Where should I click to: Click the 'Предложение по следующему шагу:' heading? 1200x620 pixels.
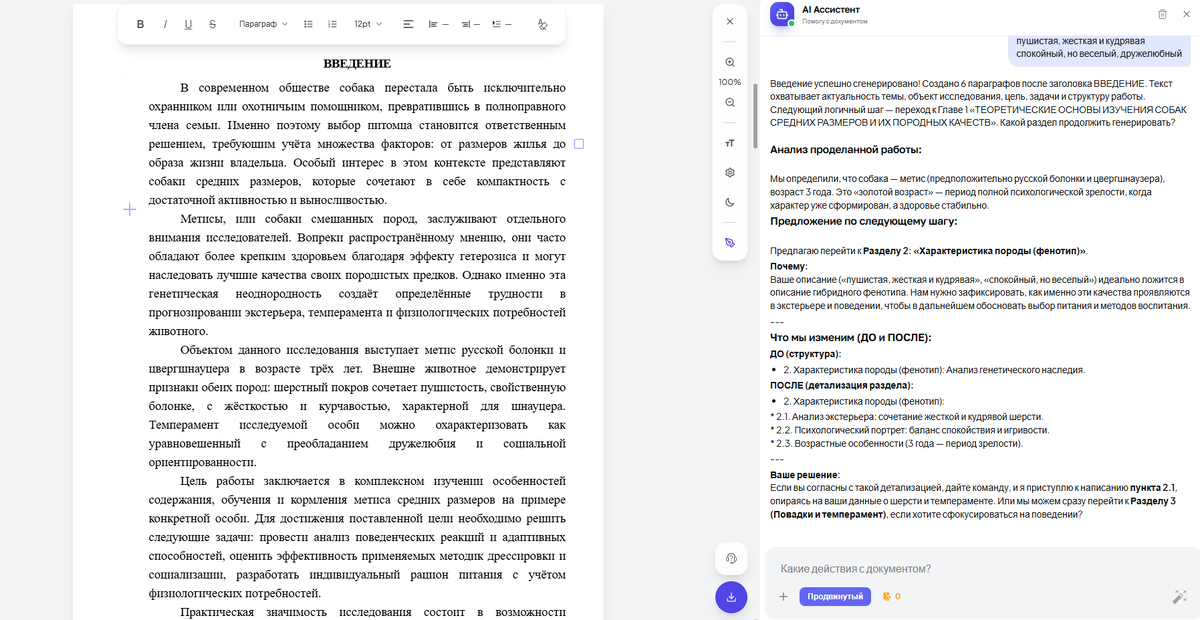pyautogui.click(x=864, y=221)
